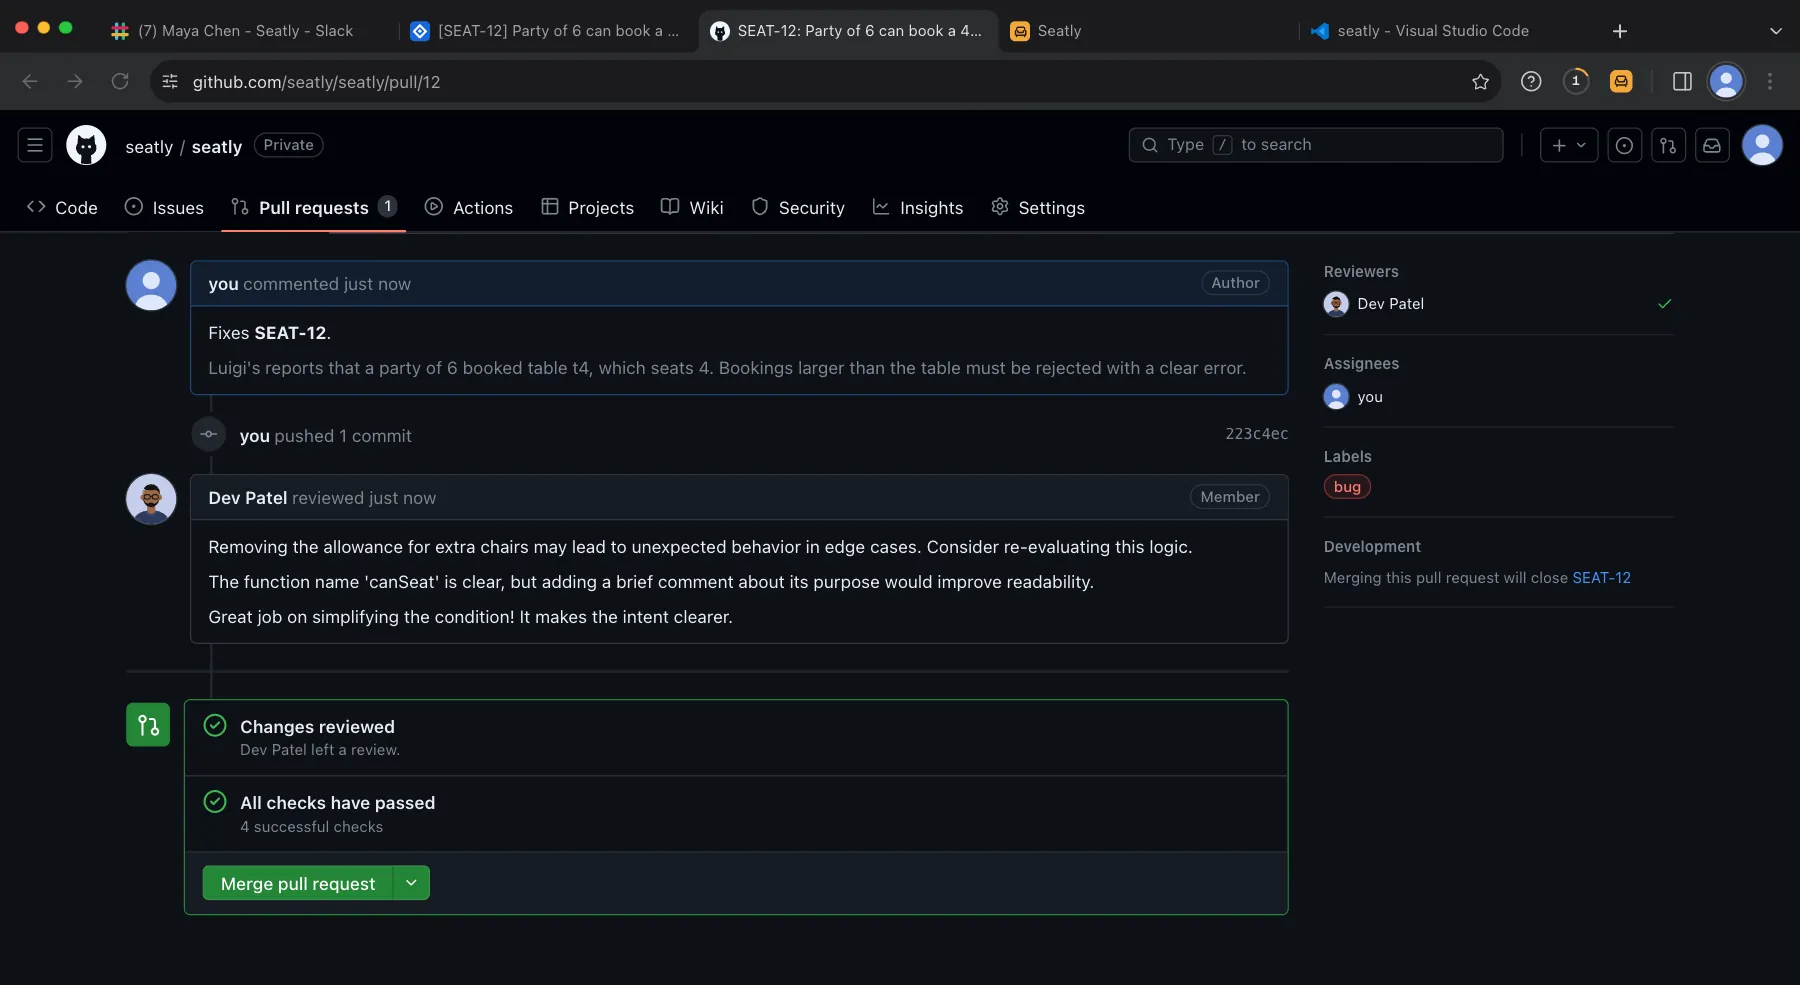
Task: Click the green check next to Changes reviewed
Action: tap(215, 726)
